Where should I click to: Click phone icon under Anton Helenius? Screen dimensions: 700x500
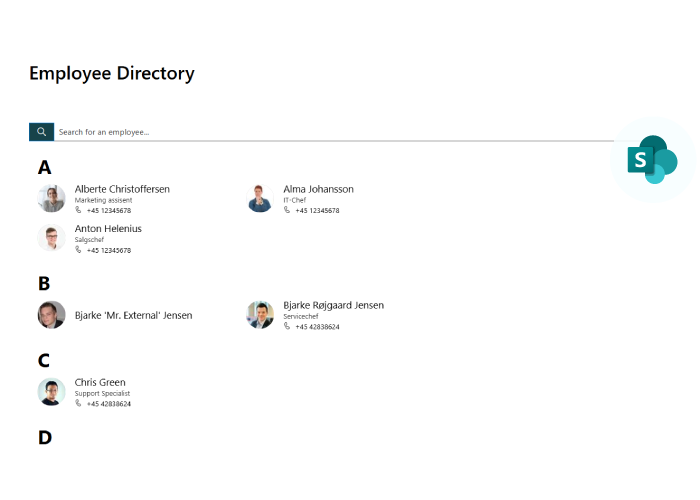(78, 250)
